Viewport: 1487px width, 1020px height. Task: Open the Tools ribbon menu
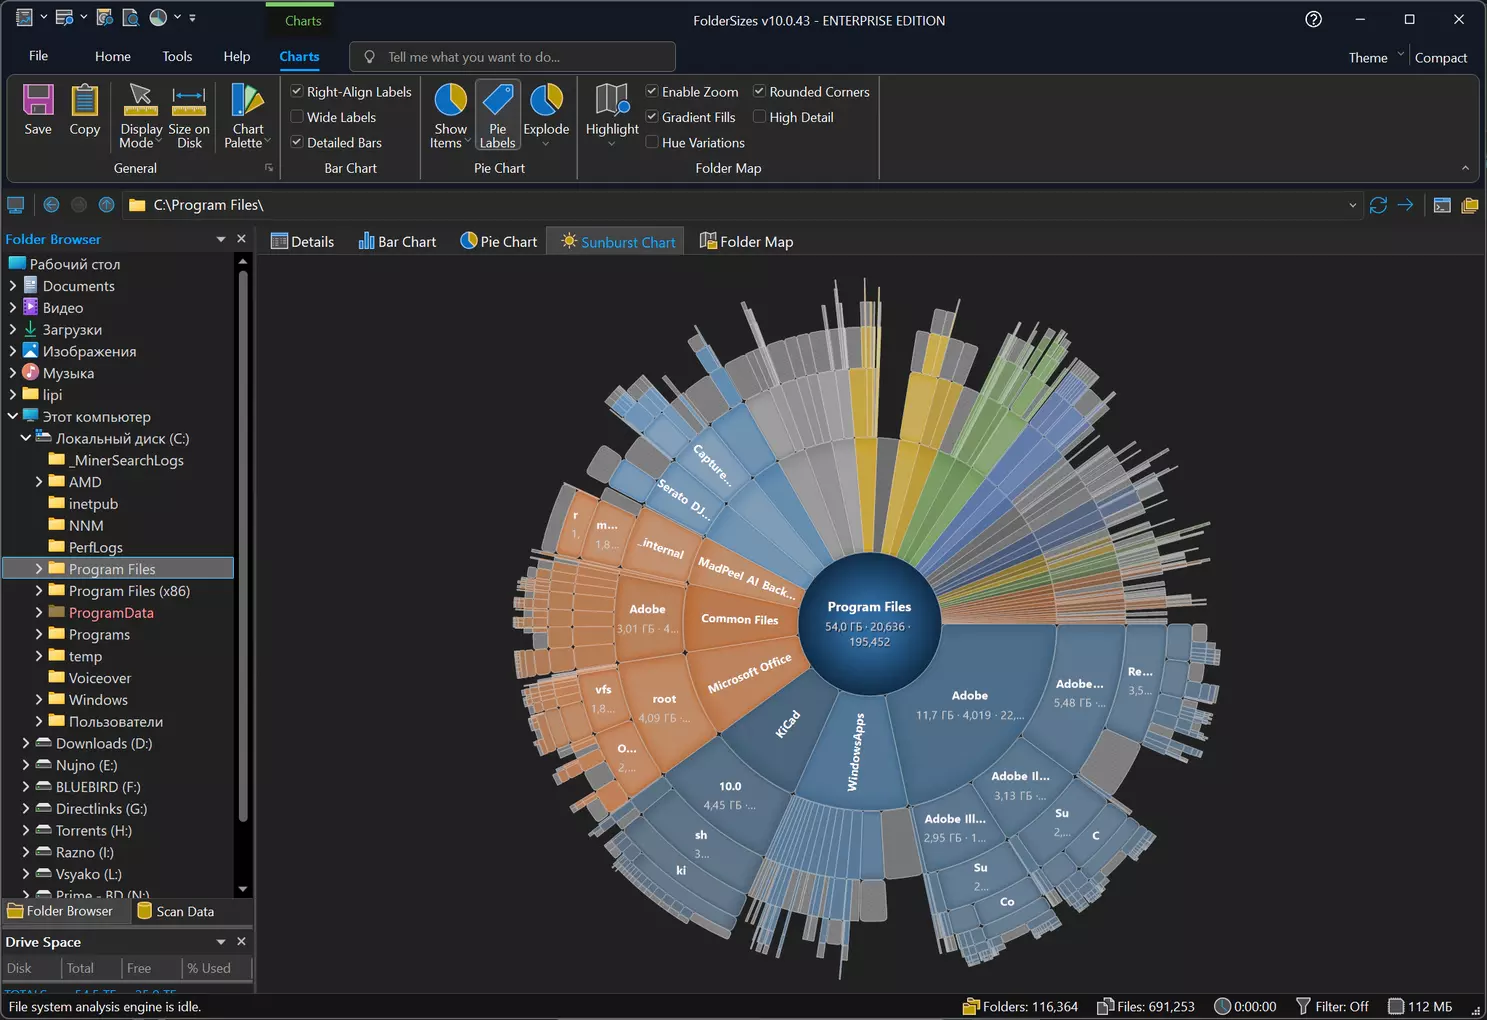(x=177, y=57)
